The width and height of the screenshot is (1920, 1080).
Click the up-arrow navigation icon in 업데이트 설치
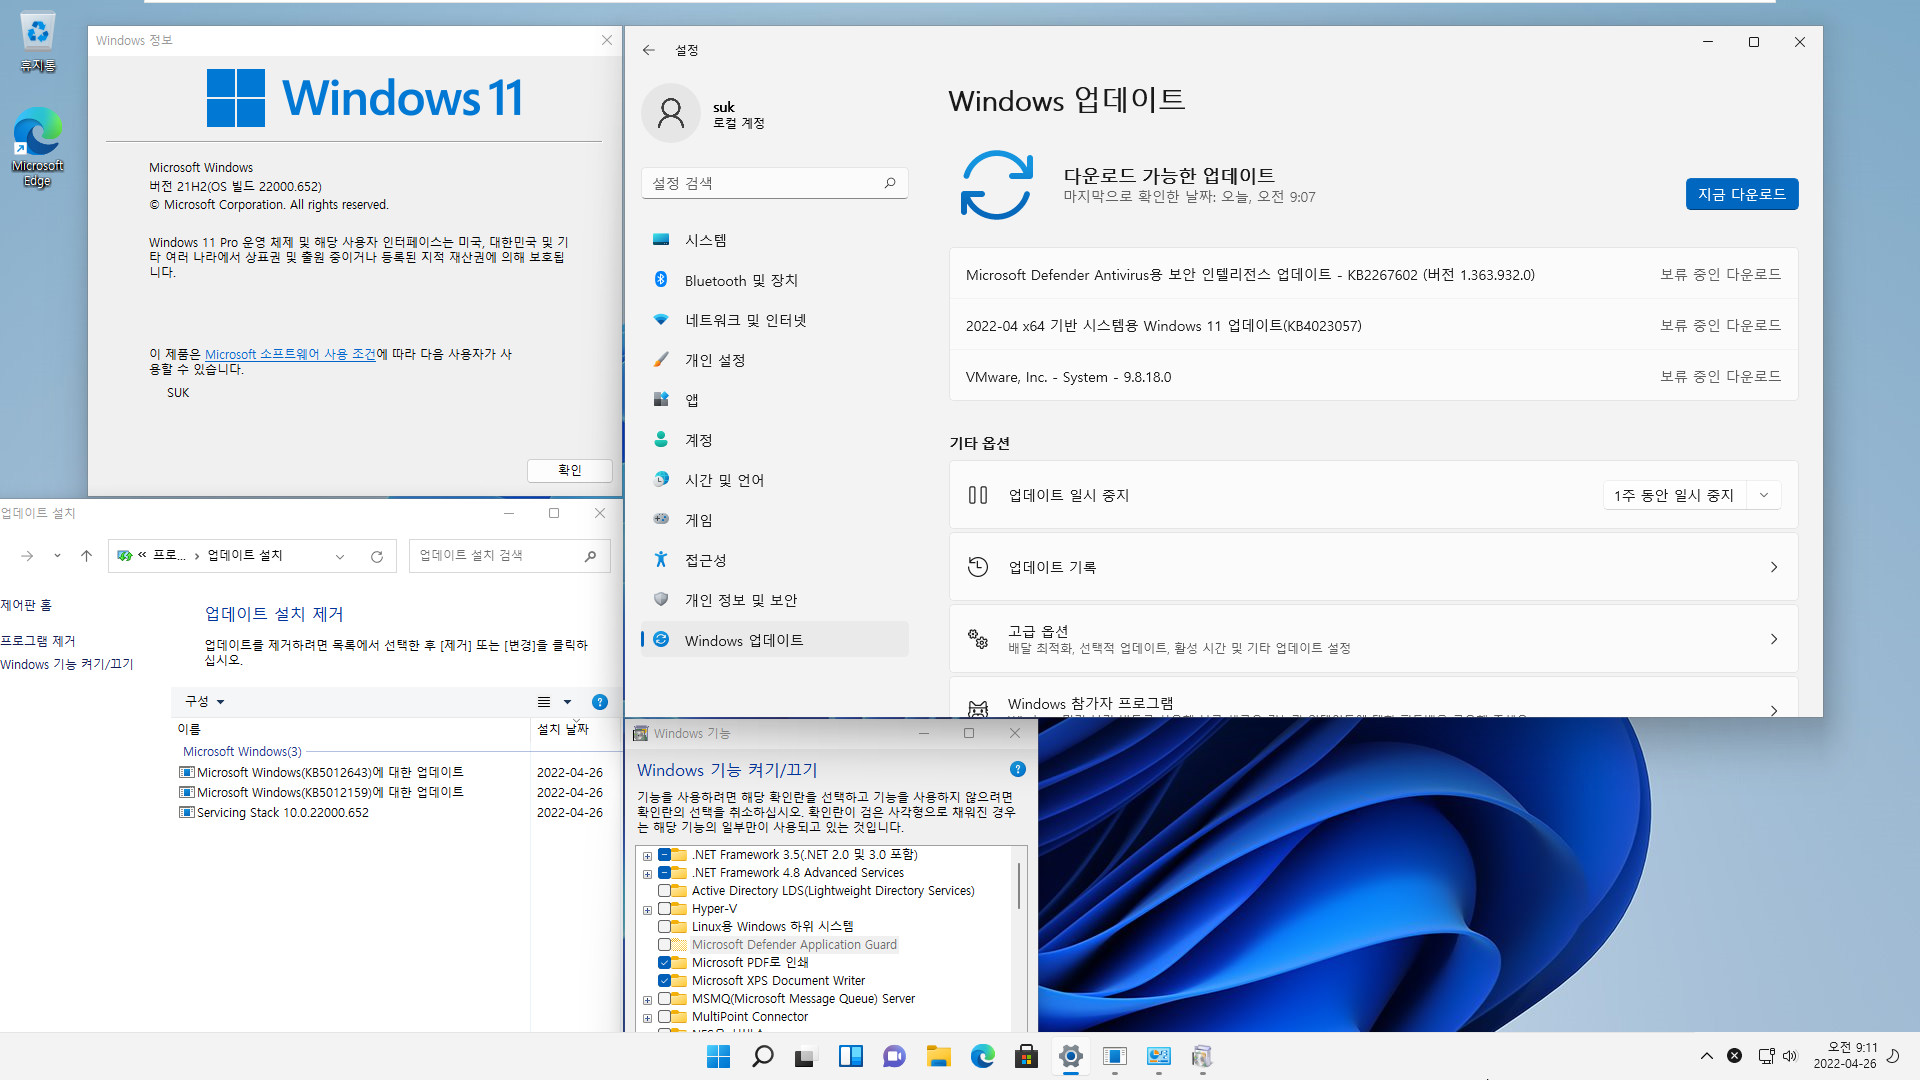tap(87, 556)
